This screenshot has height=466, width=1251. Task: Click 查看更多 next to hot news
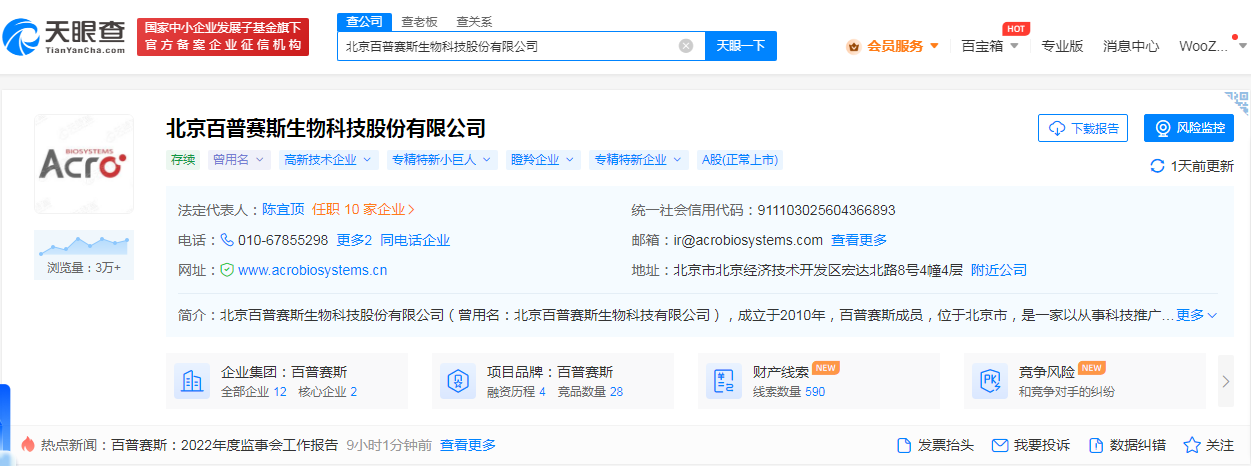point(468,445)
